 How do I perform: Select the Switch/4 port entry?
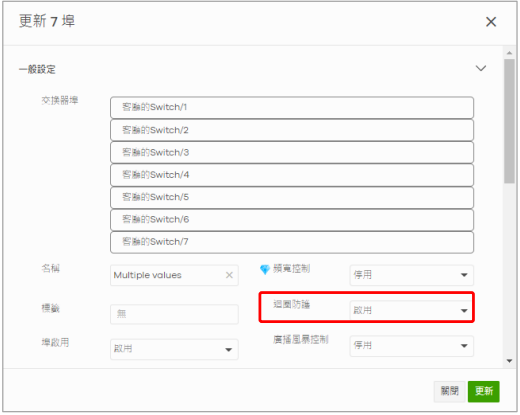click(x=292, y=175)
